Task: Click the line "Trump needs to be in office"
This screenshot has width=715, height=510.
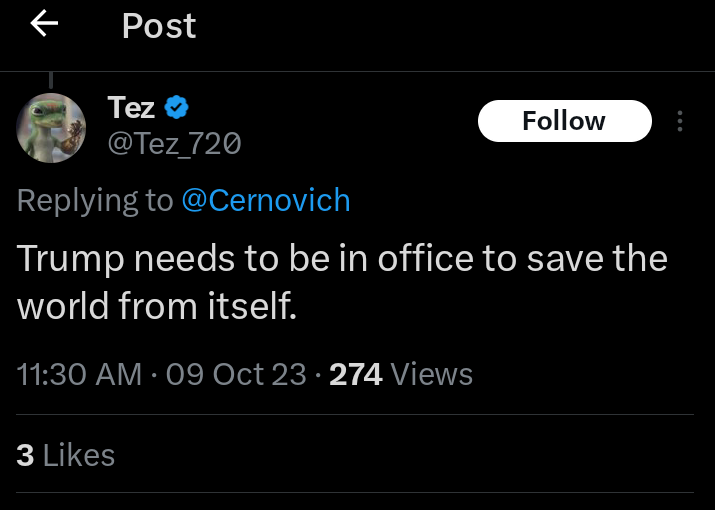Action: click(220, 259)
